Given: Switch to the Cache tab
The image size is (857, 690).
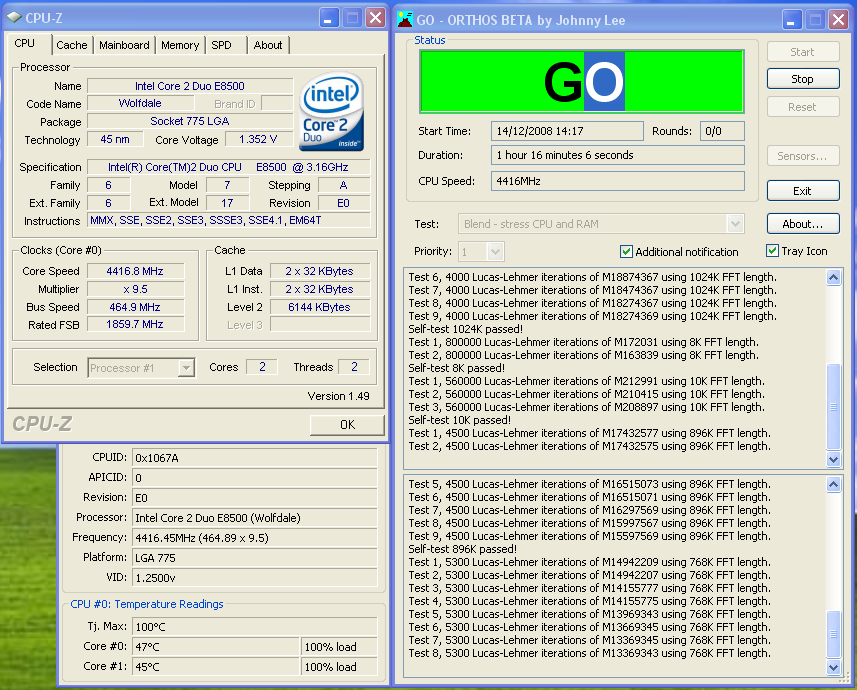Looking at the screenshot, I should click(x=72, y=45).
